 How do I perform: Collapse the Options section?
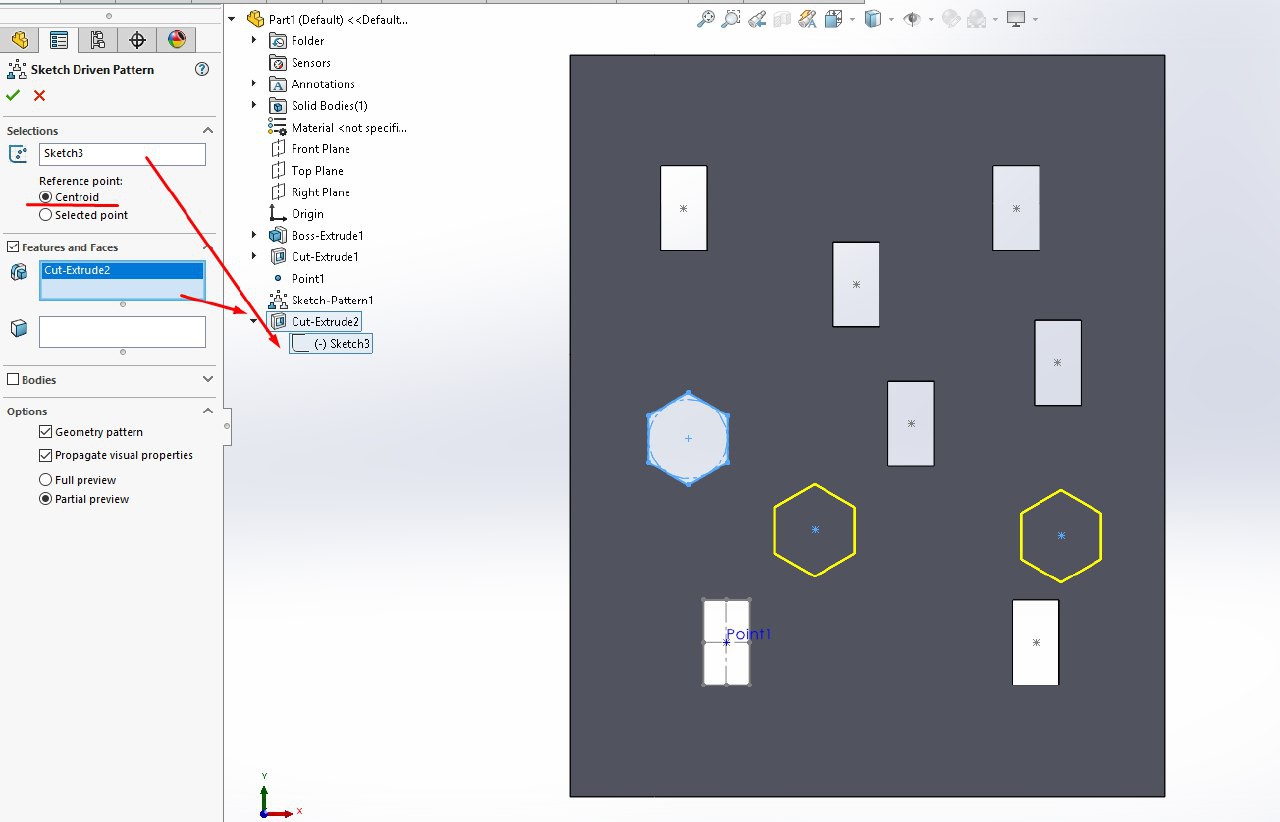tap(208, 411)
